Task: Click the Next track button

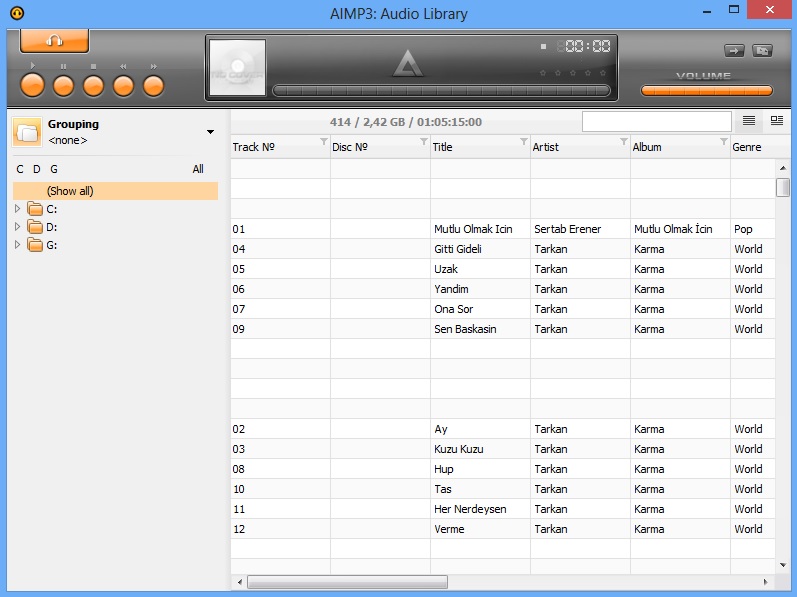Action: pos(154,86)
